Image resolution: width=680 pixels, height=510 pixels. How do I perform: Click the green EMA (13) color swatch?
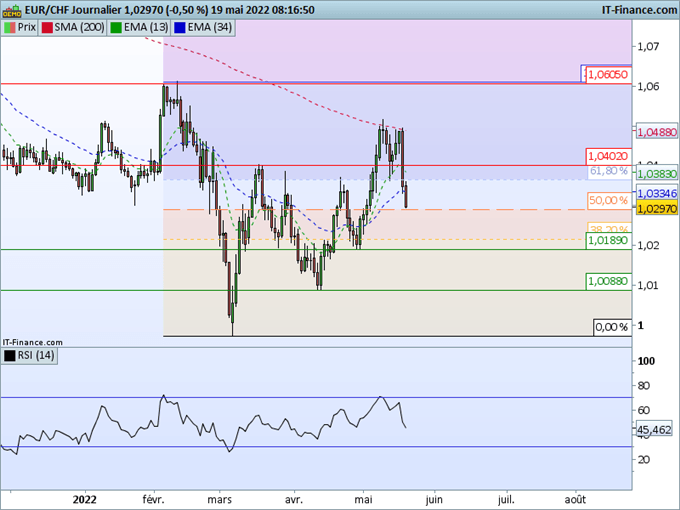[116, 28]
